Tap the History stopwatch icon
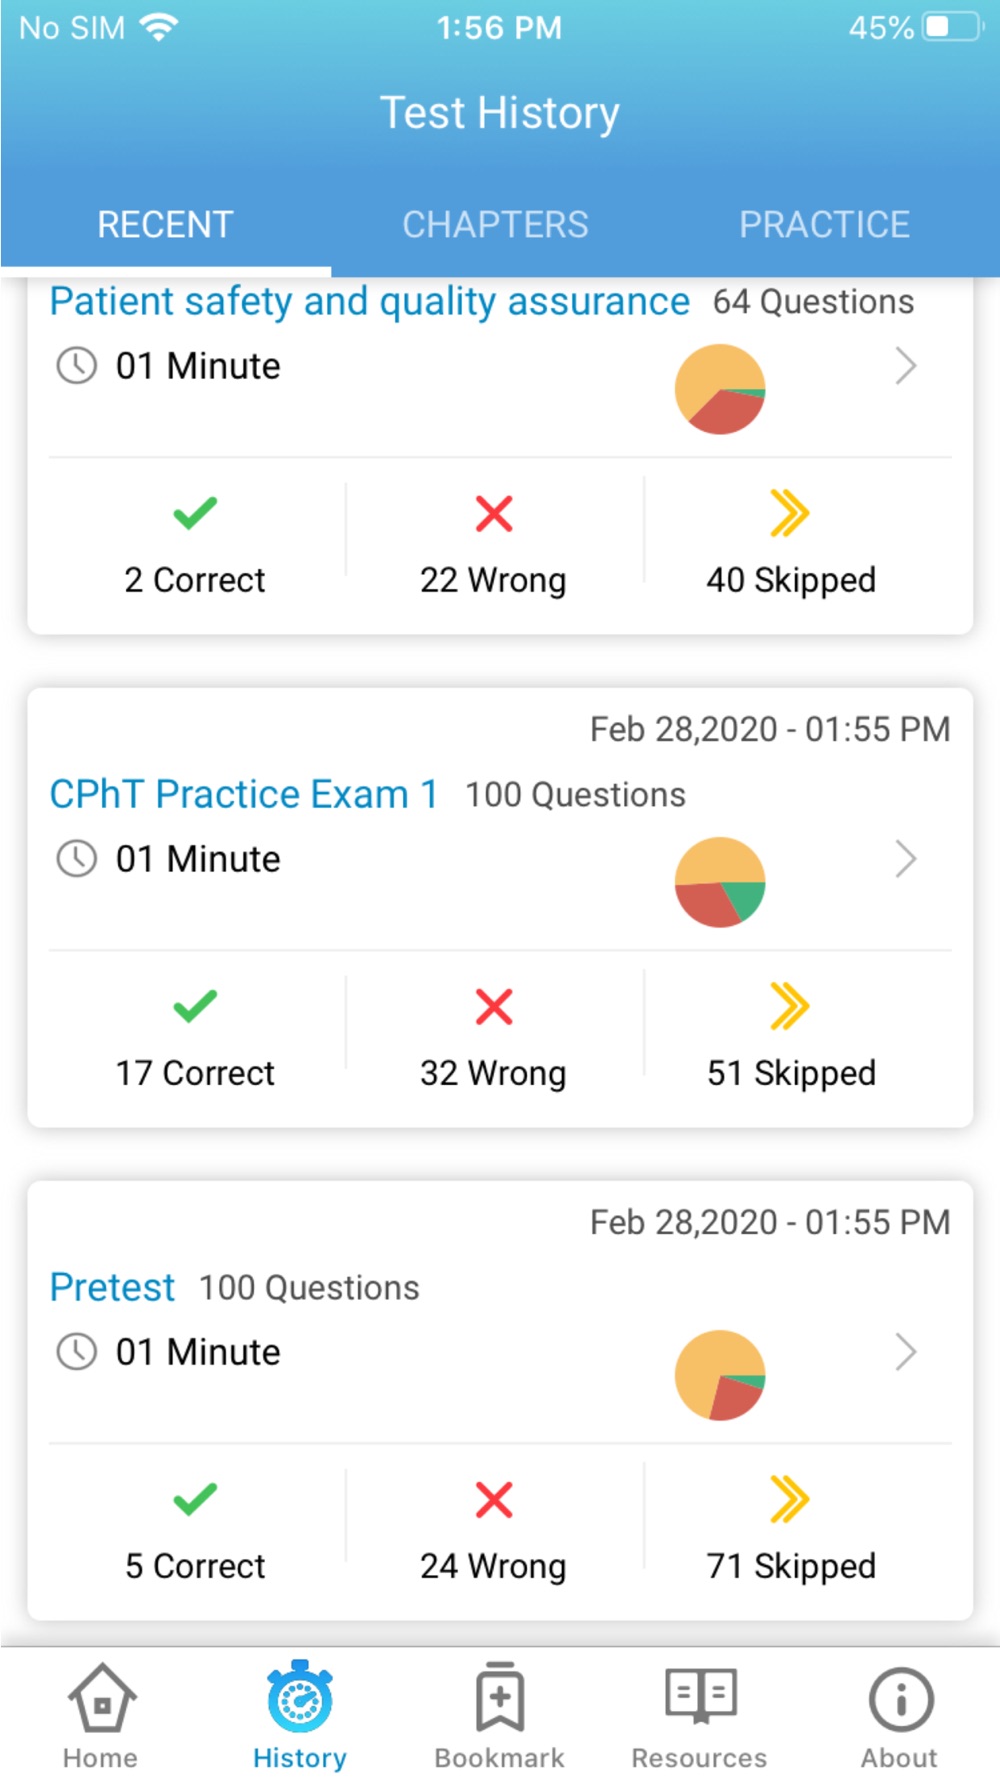This screenshot has width=1000, height=1778. coord(299,1697)
